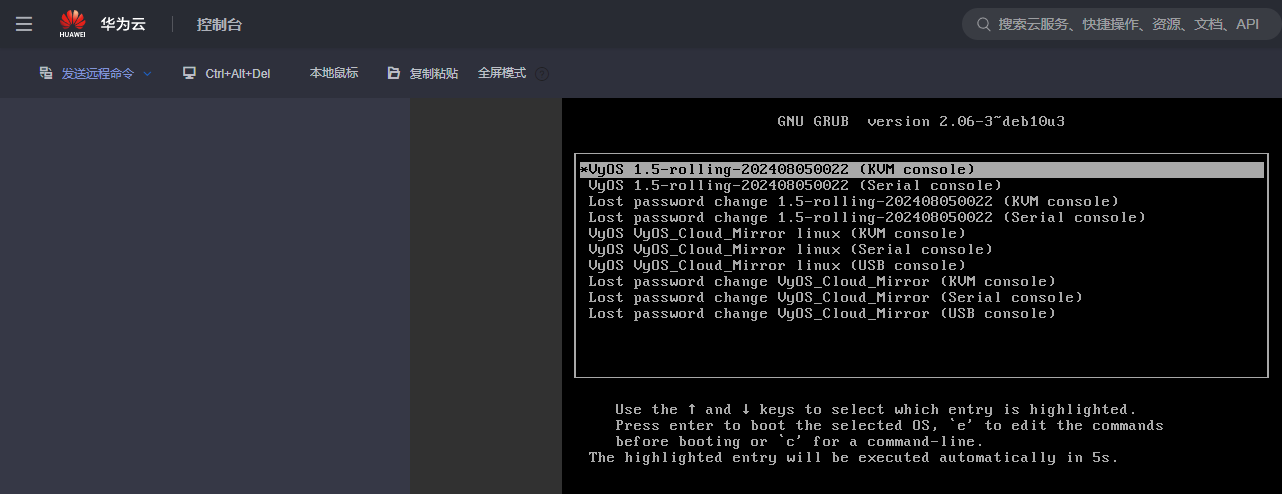Select Lost password change VyOS_Cloud_Mirror (USB console)
This screenshot has height=494, width=1282.
921,313
